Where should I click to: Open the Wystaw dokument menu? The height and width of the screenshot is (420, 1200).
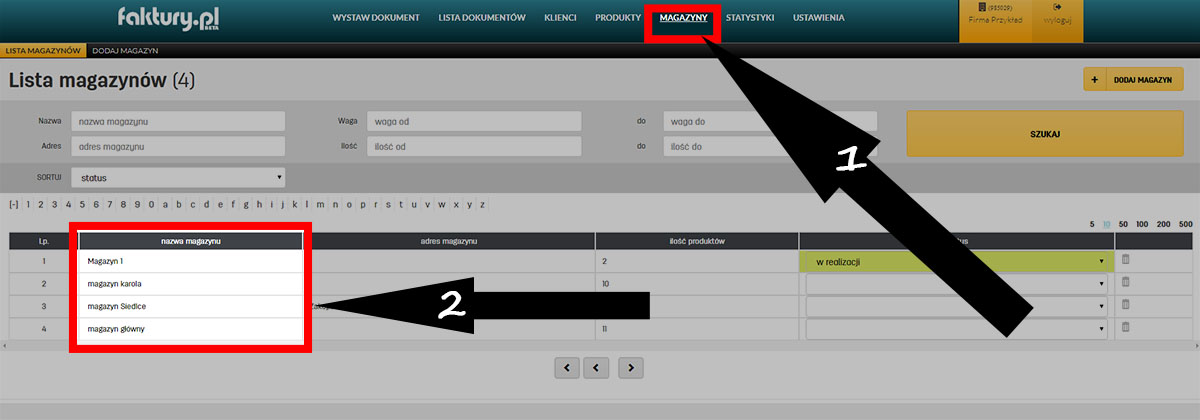click(x=375, y=18)
